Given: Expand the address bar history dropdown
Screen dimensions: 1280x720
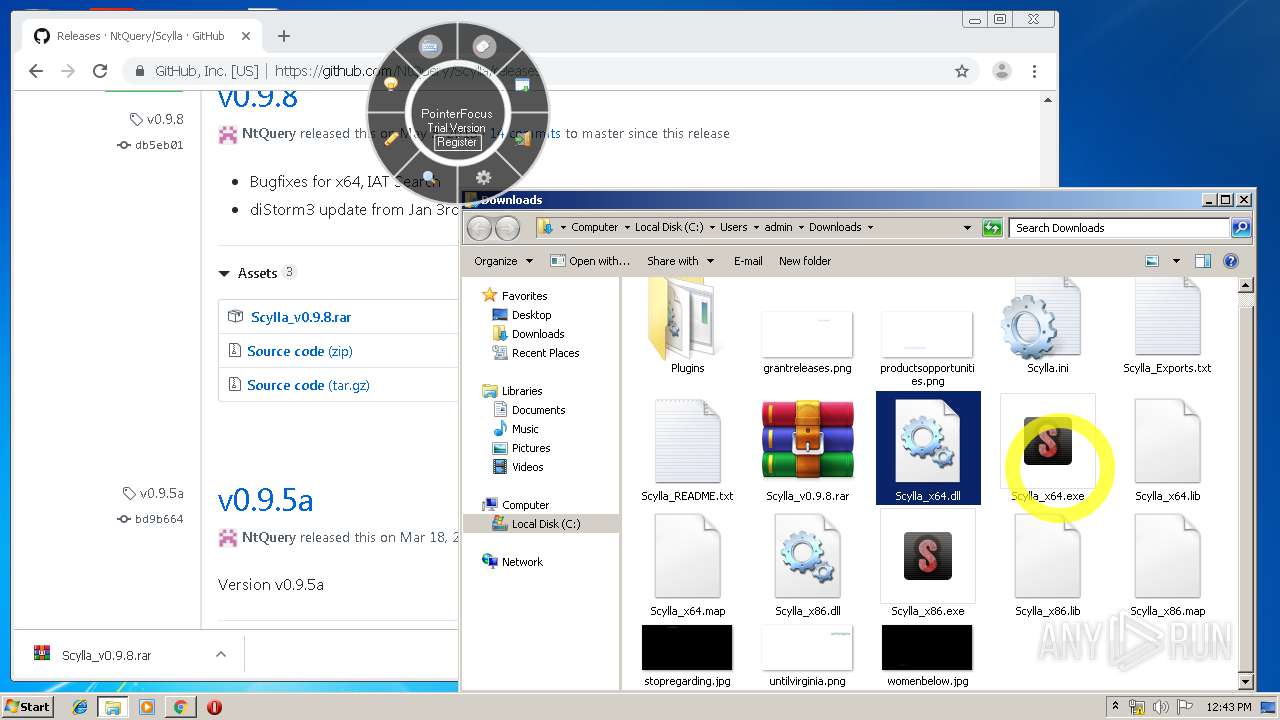Looking at the screenshot, I should 967,228.
